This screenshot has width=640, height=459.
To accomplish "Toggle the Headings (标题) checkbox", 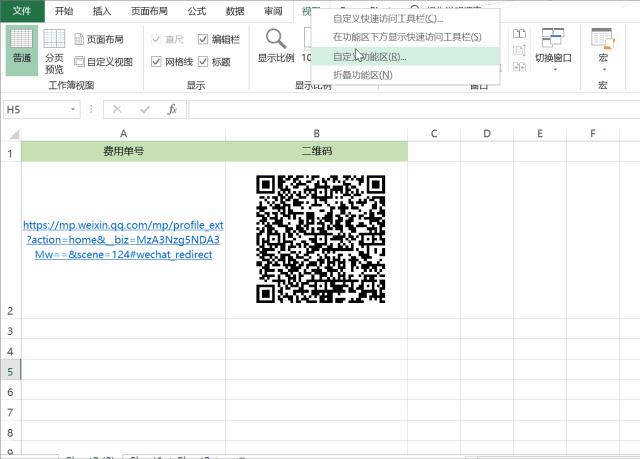I will [203, 62].
